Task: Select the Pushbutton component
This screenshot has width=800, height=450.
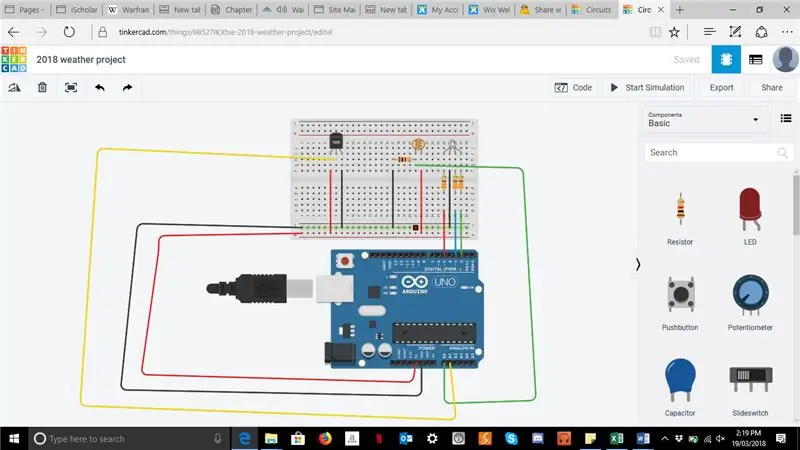Action: click(x=680, y=303)
